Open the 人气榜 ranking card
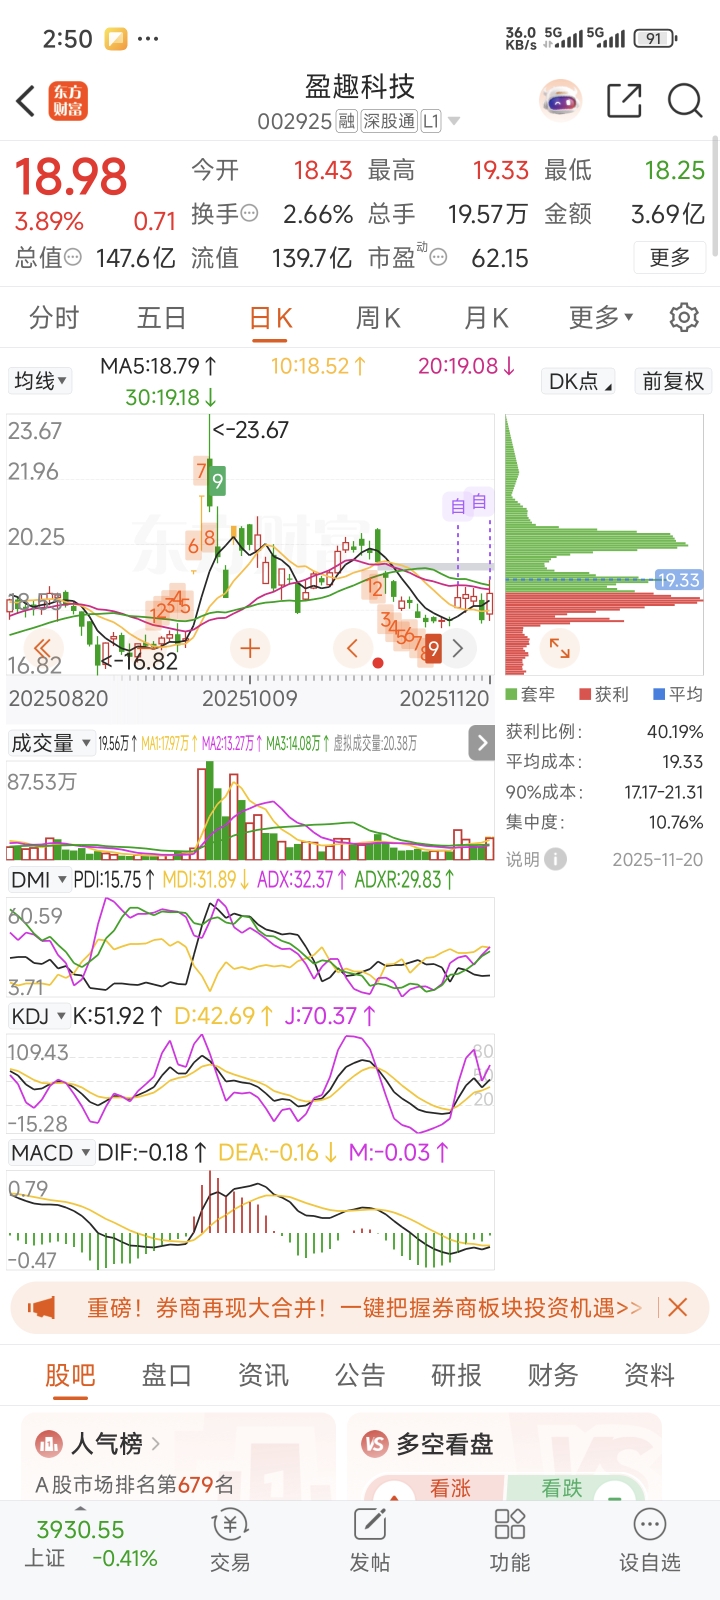Image resolution: width=720 pixels, height=1600 pixels. pyautogui.click(x=178, y=1456)
